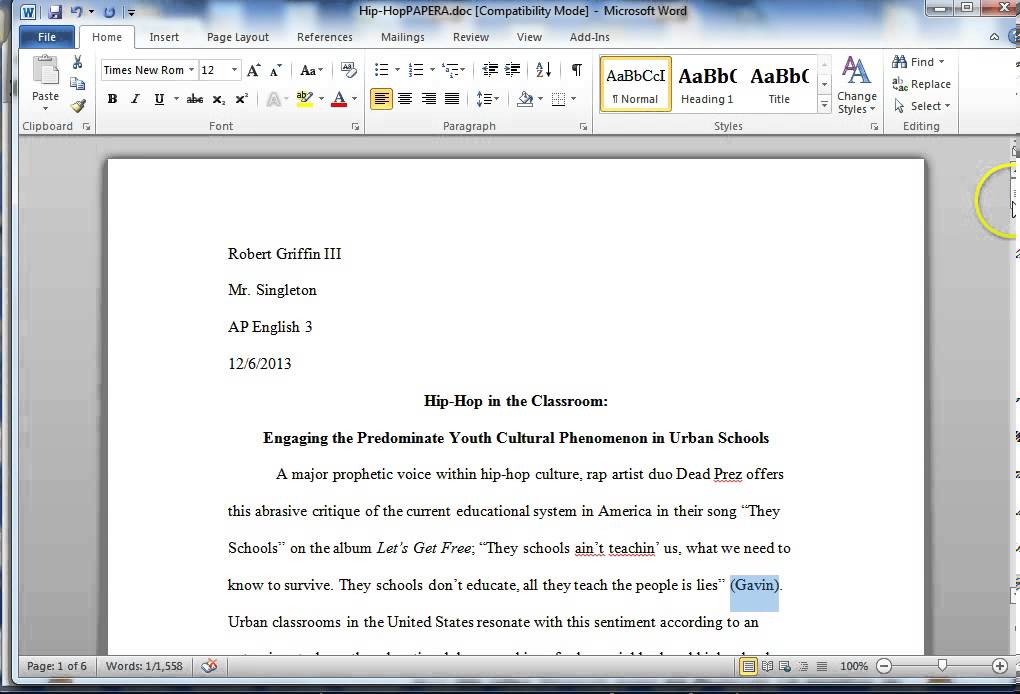Click the Replace button
Viewport: 1020px width, 694px height.
921,84
